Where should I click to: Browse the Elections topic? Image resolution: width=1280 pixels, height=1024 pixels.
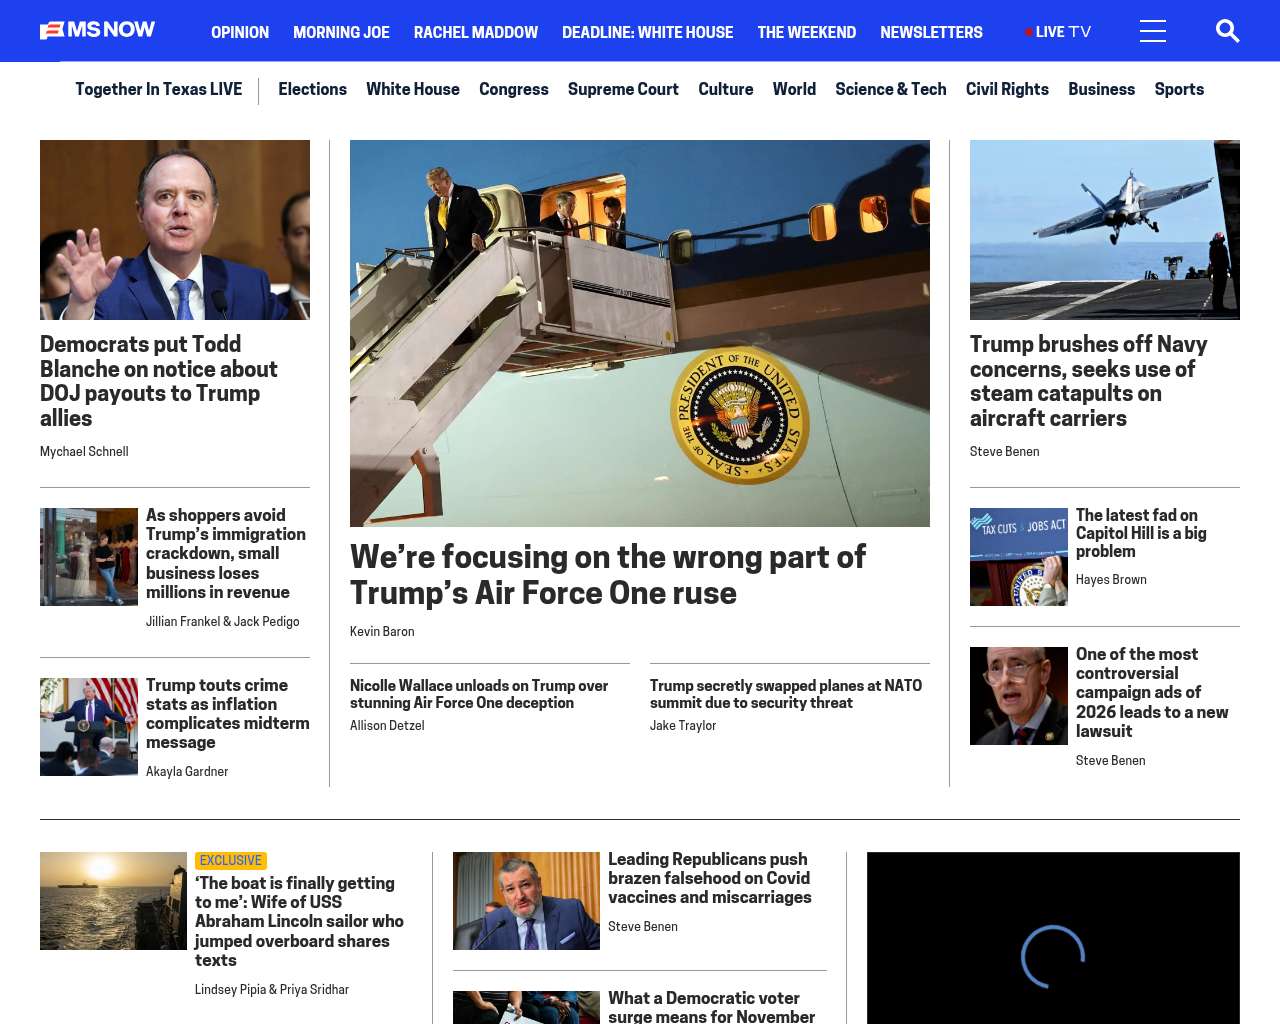click(x=312, y=89)
